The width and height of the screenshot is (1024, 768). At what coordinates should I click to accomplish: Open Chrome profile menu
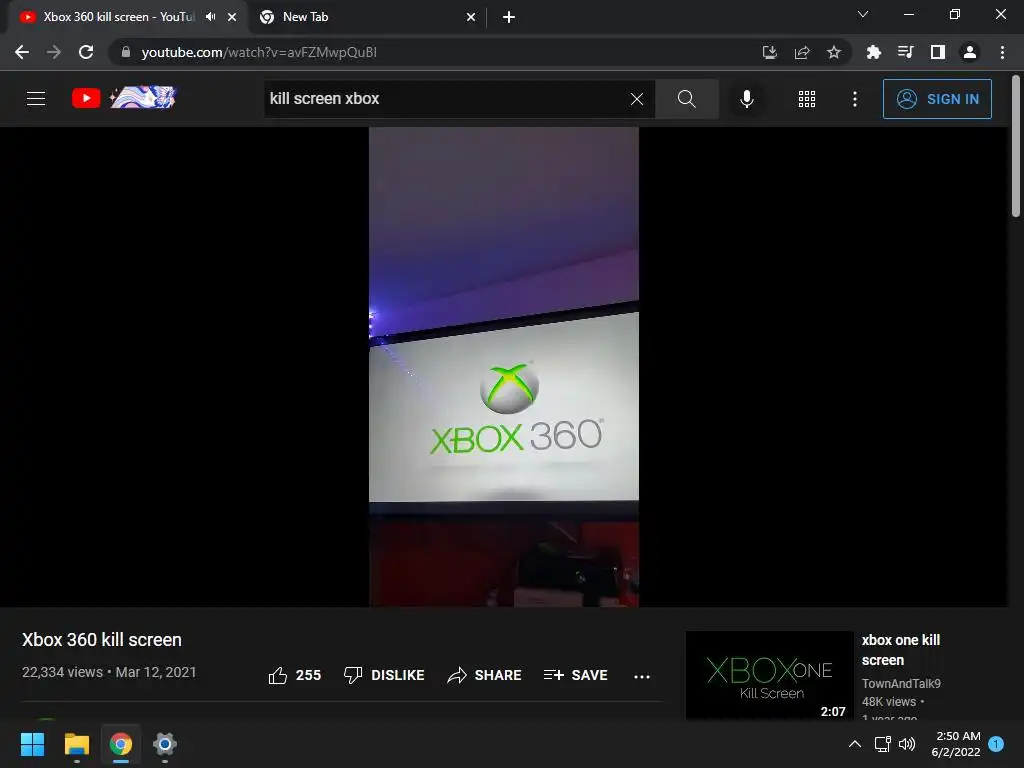(970, 52)
